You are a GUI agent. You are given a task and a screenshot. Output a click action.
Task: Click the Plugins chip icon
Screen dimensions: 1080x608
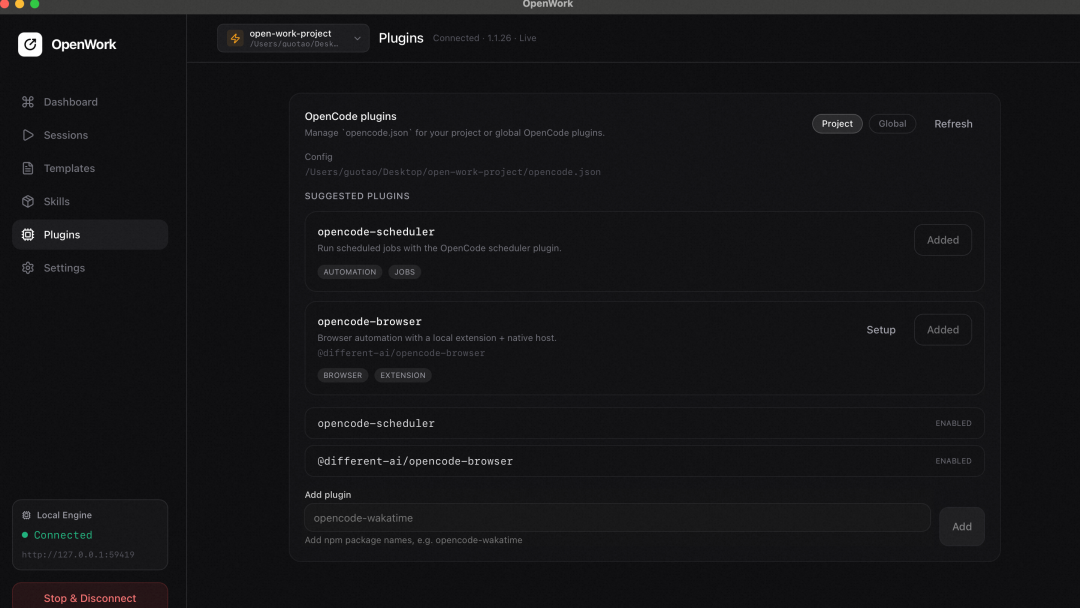28,235
